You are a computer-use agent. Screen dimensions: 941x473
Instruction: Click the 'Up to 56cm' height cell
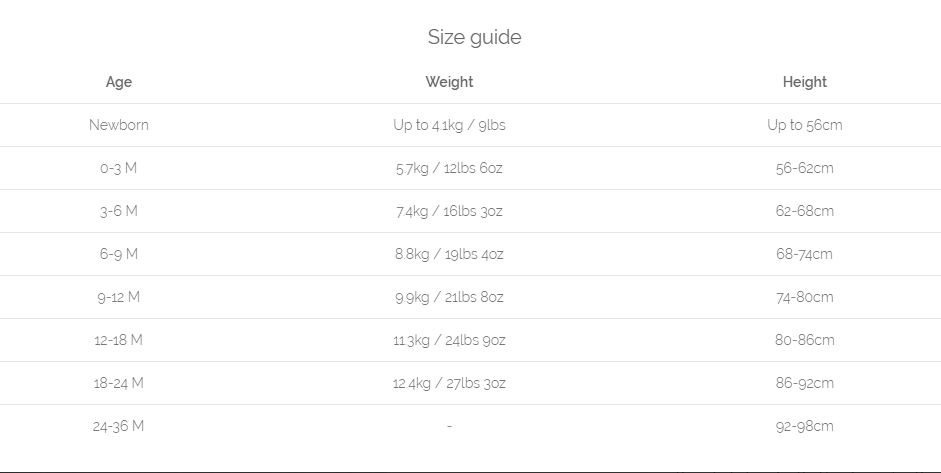[x=804, y=125]
